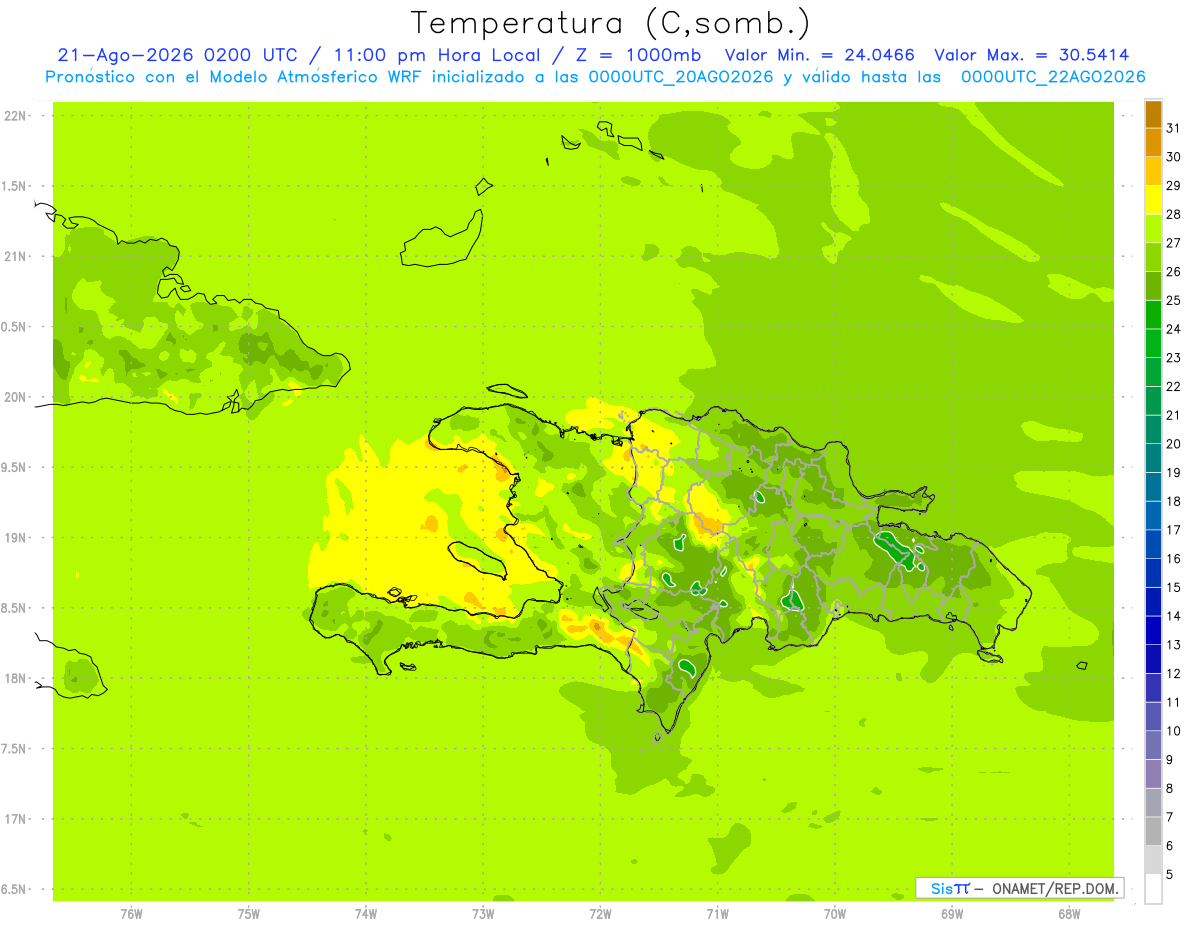Click the "71W" longitude axis label

click(717, 914)
